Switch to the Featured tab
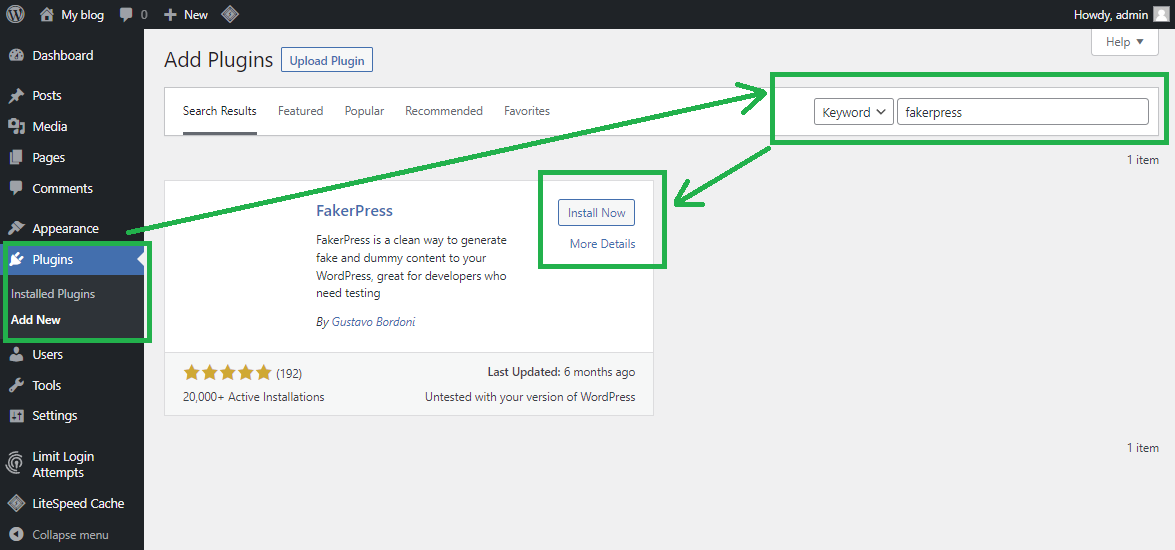 click(x=300, y=111)
